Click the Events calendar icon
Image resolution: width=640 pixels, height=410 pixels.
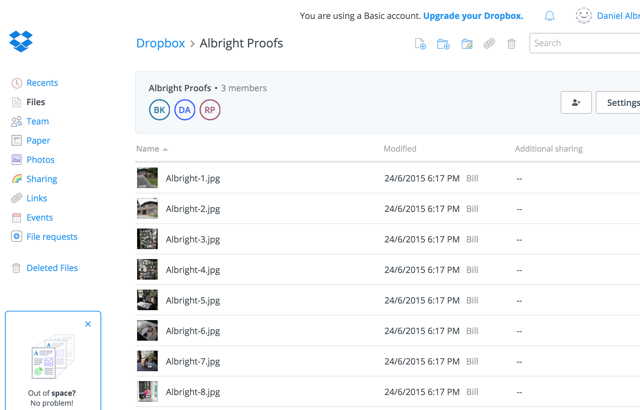pyautogui.click(x=16, y=217)
